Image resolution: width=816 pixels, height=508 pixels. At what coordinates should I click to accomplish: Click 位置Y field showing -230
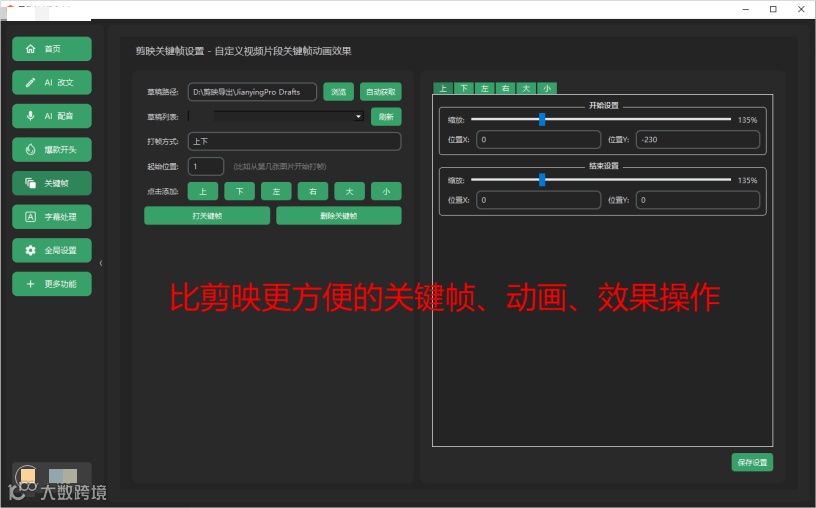coord(698,139)
